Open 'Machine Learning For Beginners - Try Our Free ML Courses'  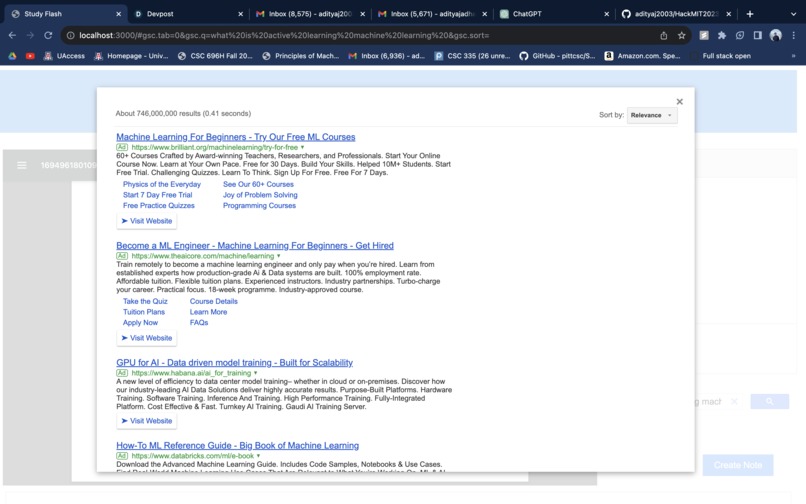coord(235,137)
